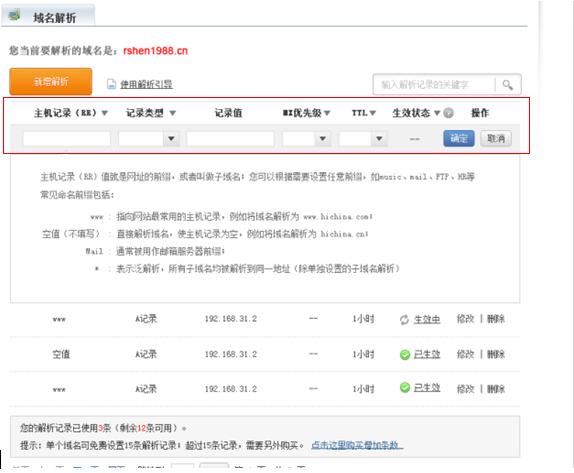Click the search magnifier icon

click(507, 85)
